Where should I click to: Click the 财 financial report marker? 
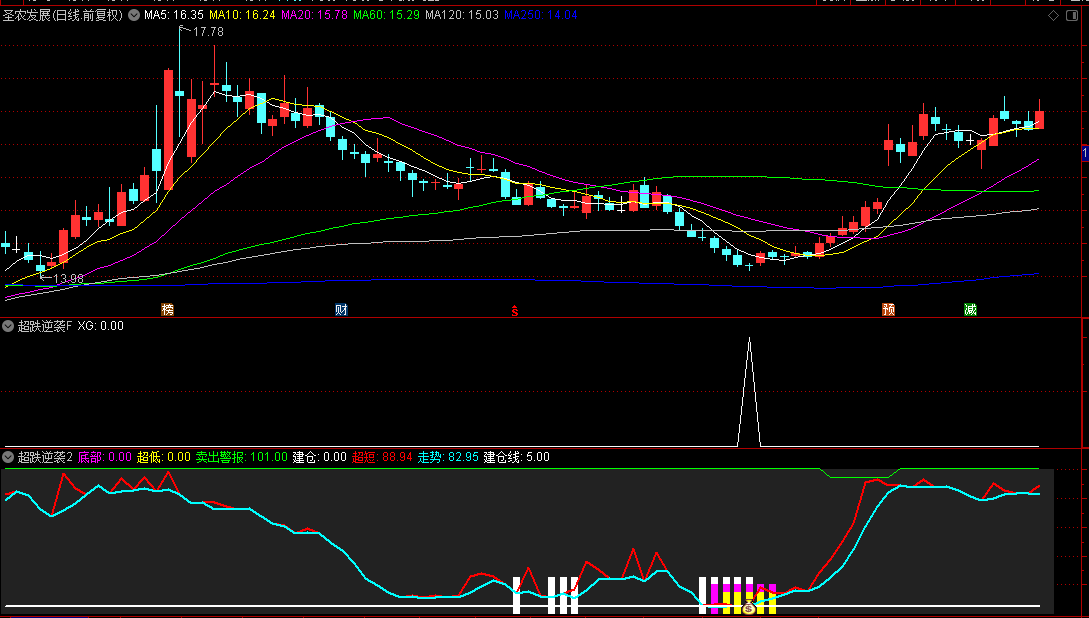pyautogui.click(x=341, y=310)
